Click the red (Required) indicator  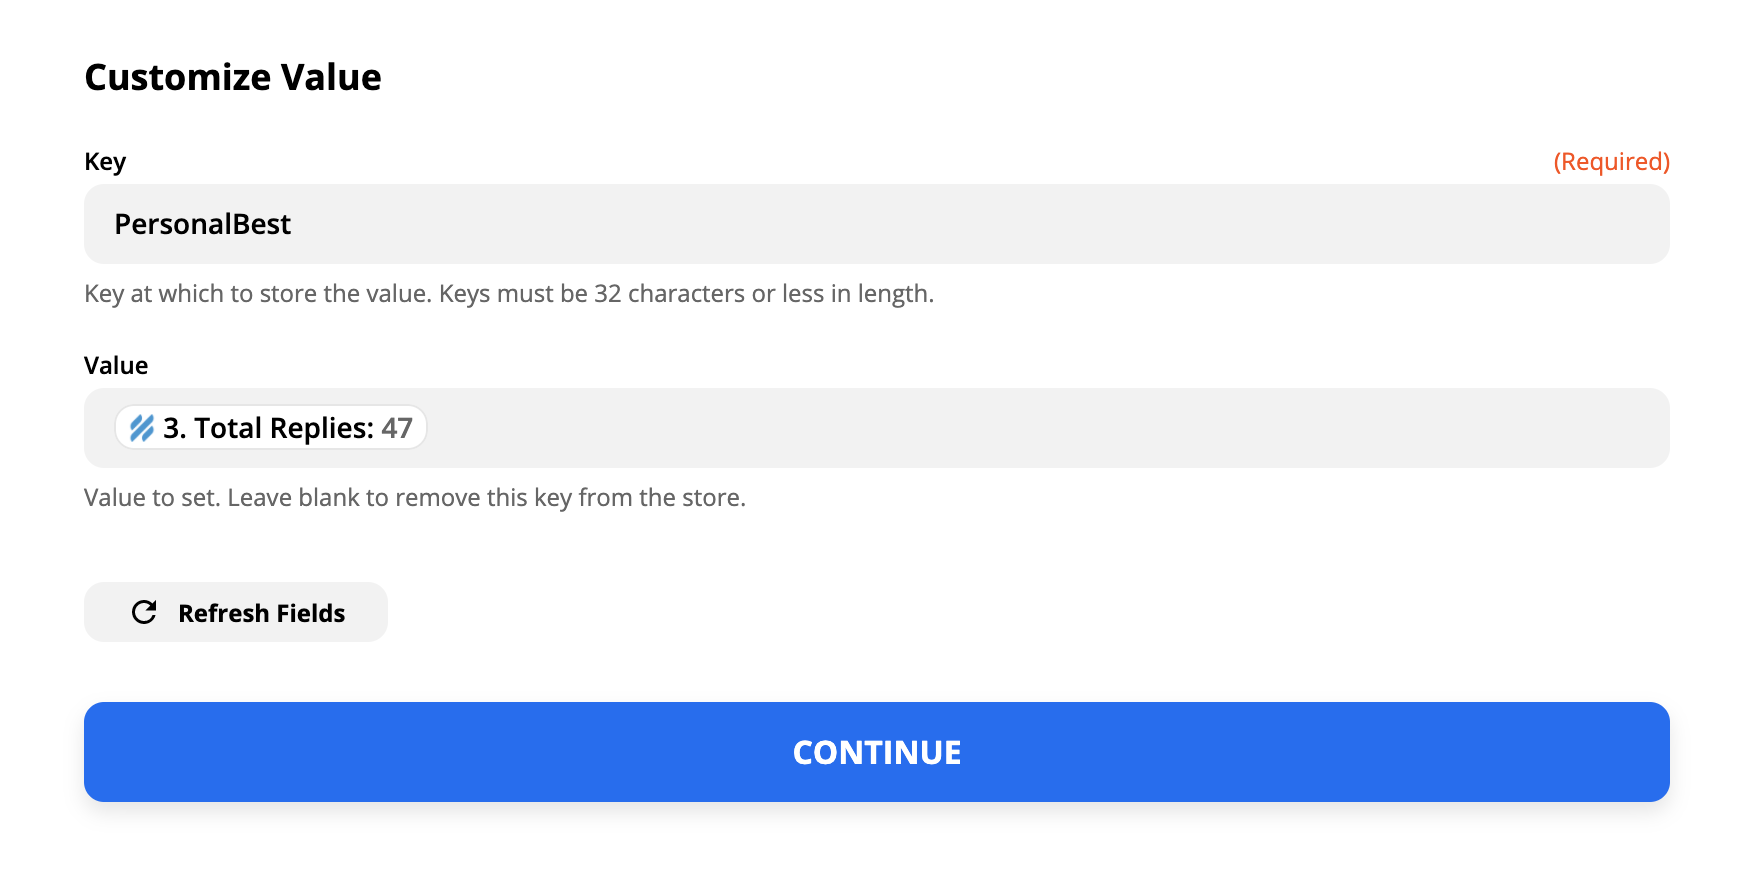tap(1611, 161)
